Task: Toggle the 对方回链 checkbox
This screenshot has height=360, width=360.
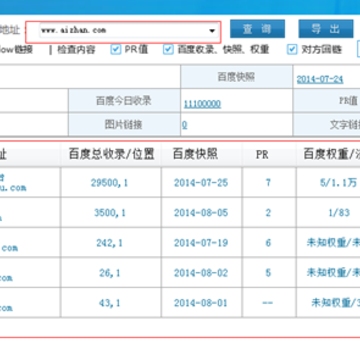Action: (292, 49)
